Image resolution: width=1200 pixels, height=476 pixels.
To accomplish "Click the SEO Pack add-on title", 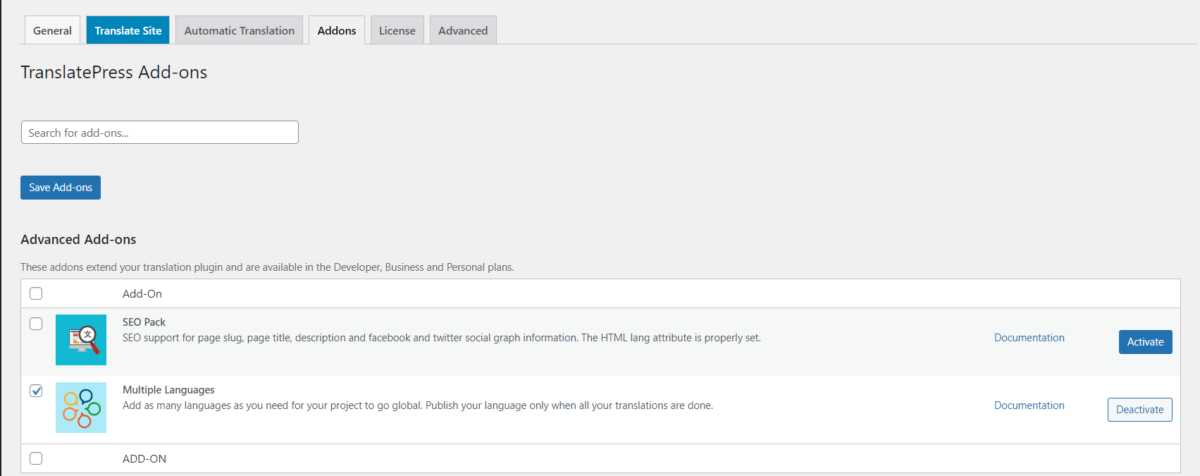I will pyautogui.click(x=144, y=323).
